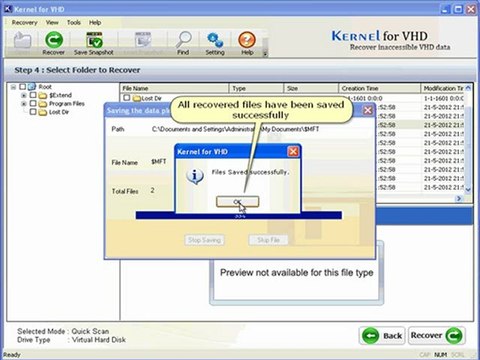This screenshot has height=360, width=480.
Task: Click OK in Files Saved dialog
Action: point(237,202)
